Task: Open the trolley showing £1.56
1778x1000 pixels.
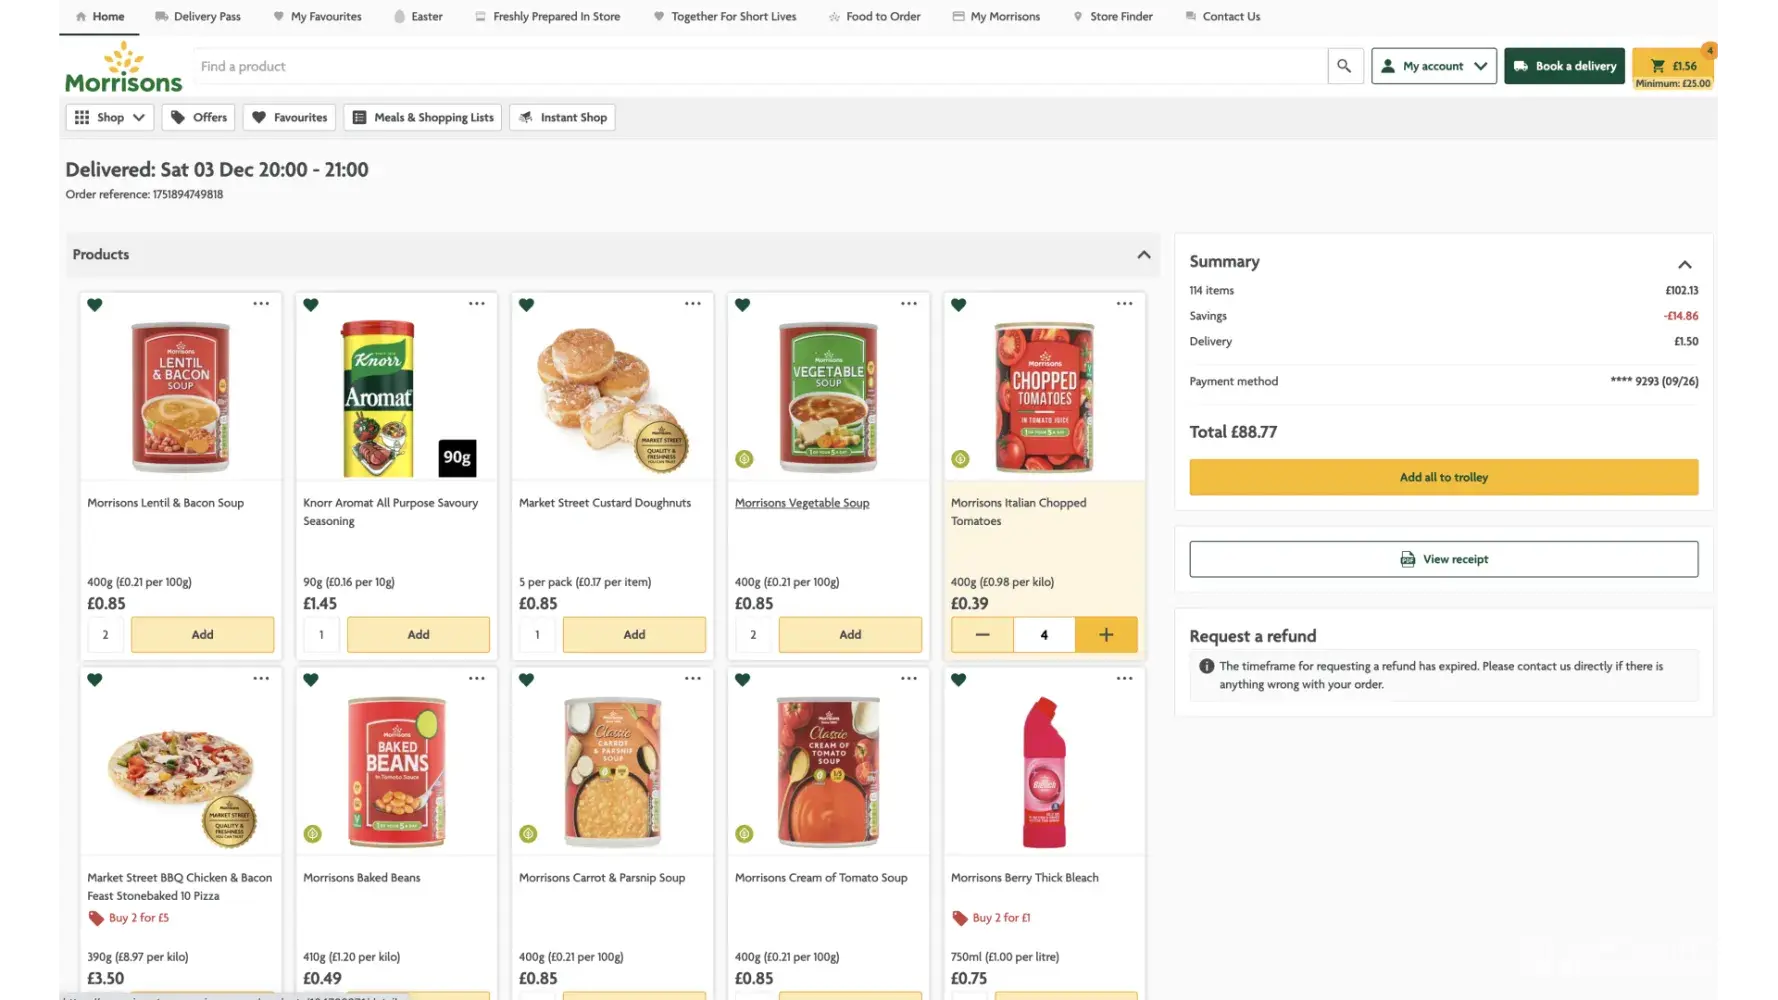Action: pyautogui.click(x=1674, y=66)
